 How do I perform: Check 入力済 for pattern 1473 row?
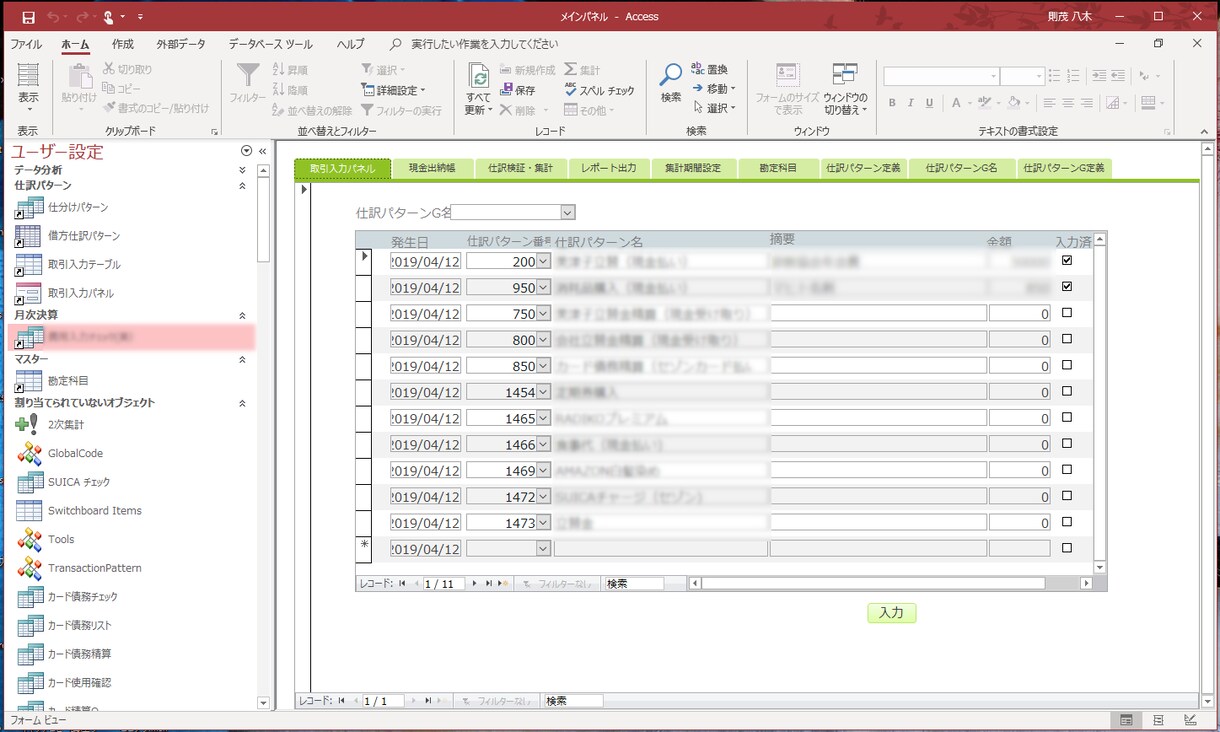click(x=1067, y=522)
